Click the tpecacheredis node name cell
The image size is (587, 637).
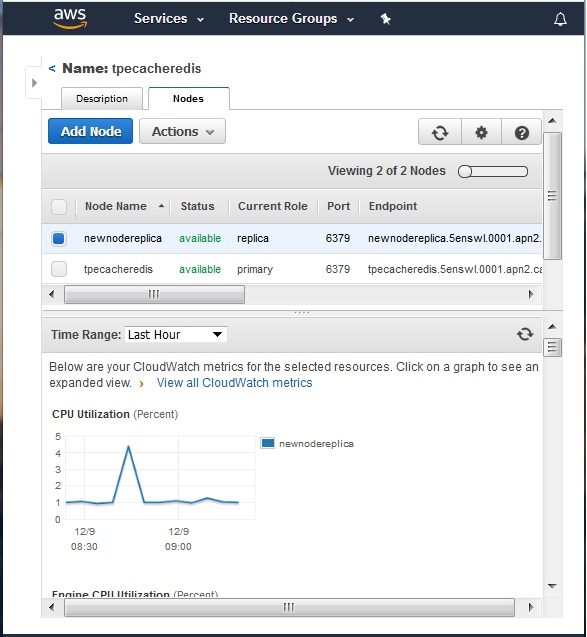(x=118, y=269)
